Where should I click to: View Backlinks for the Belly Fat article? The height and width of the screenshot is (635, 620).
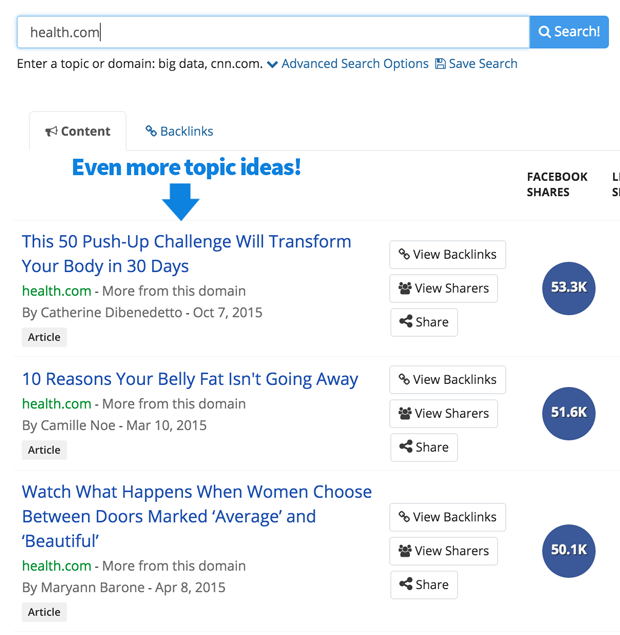pyautogui.click(x=447, y=379)
